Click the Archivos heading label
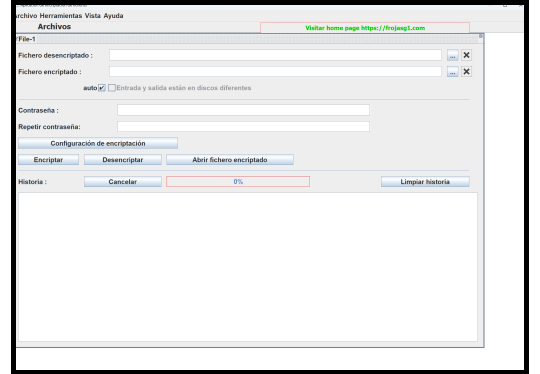This screenshot has width=540, height=374. (54, 27)
